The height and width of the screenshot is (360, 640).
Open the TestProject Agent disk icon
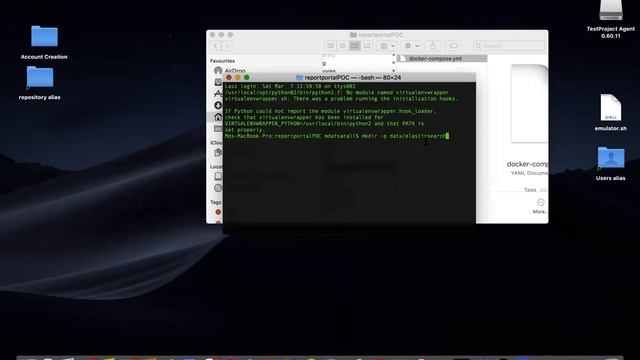[x=611, y=10]
